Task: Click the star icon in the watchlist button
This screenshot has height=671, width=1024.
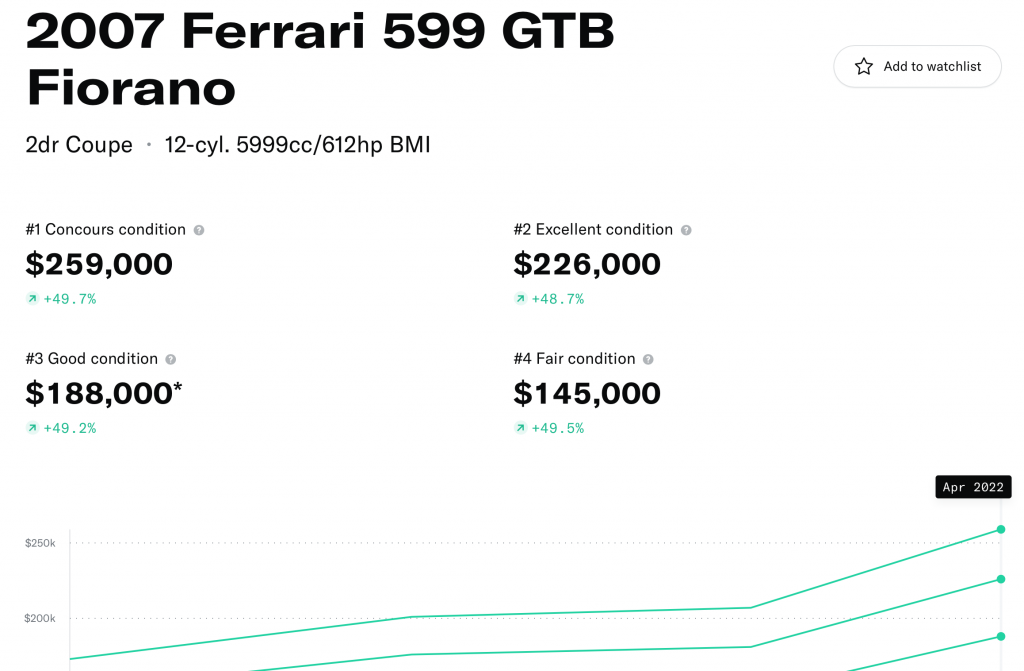Action: click(864, 66)
